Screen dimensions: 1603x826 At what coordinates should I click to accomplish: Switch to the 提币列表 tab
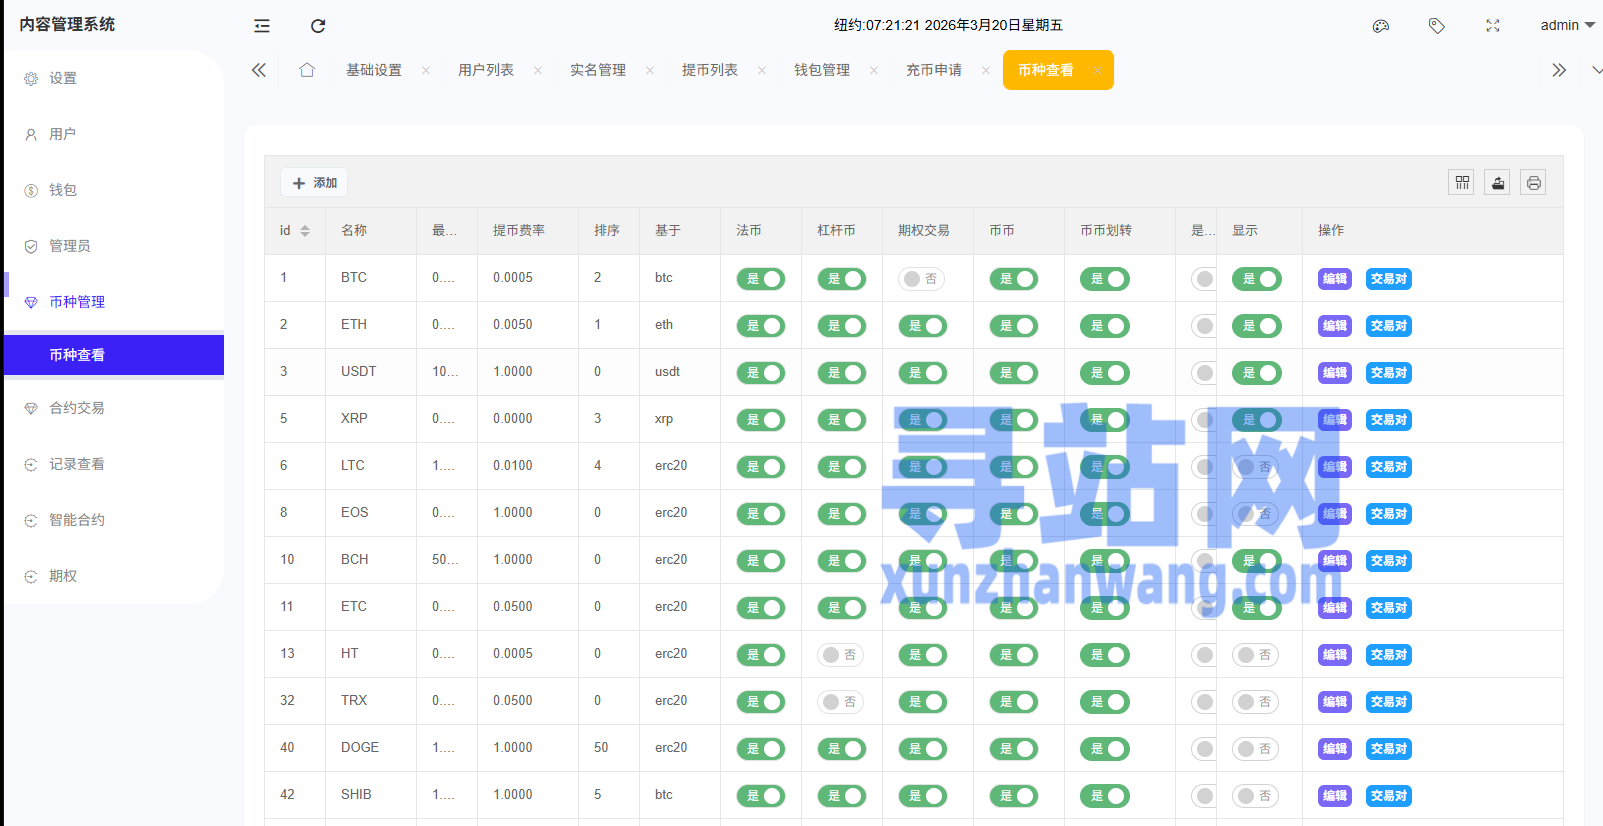click(710, 70)
